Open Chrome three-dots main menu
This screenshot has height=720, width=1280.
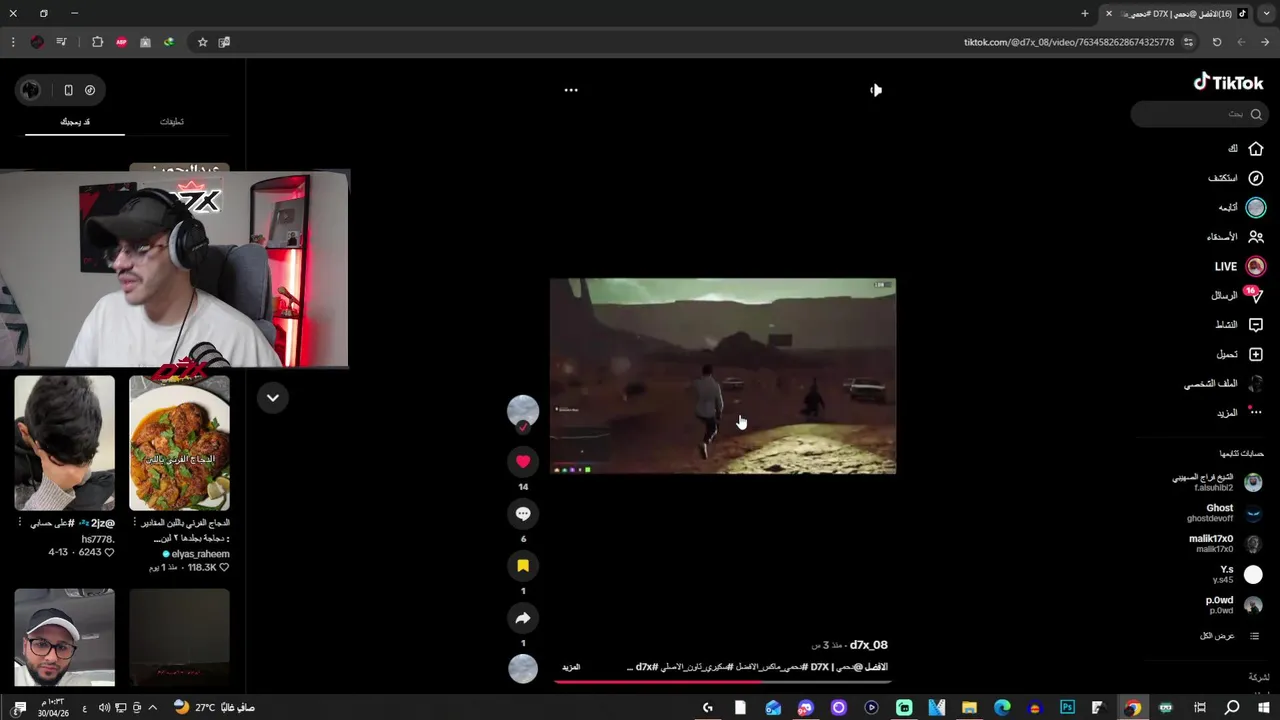tap(13, 42)
